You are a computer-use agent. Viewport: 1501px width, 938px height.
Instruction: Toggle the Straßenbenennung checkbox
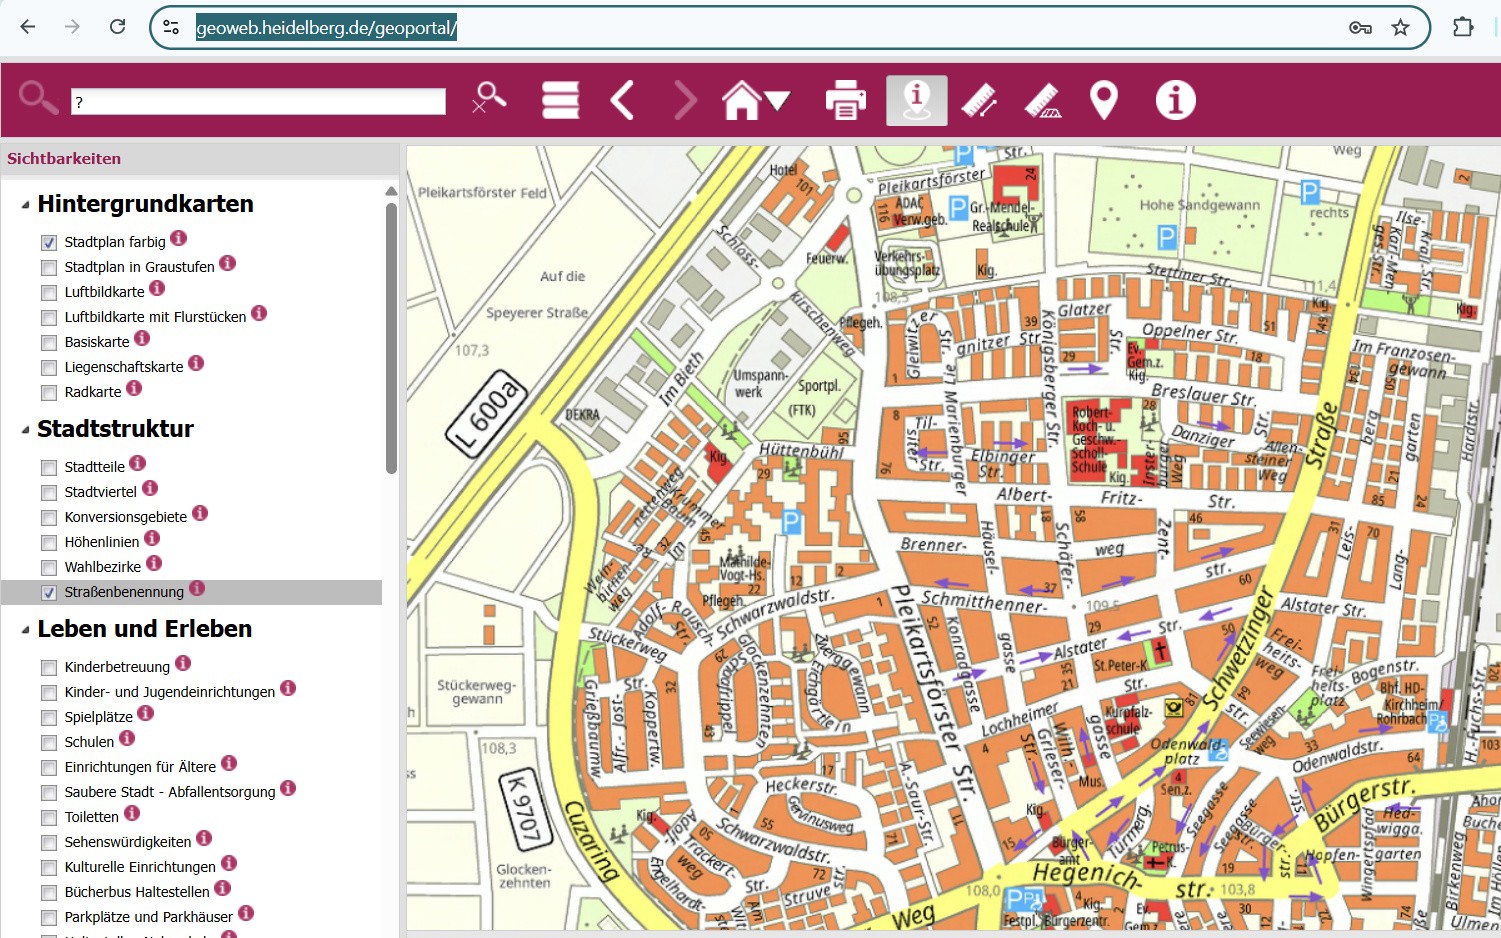[x=49, y=593]
